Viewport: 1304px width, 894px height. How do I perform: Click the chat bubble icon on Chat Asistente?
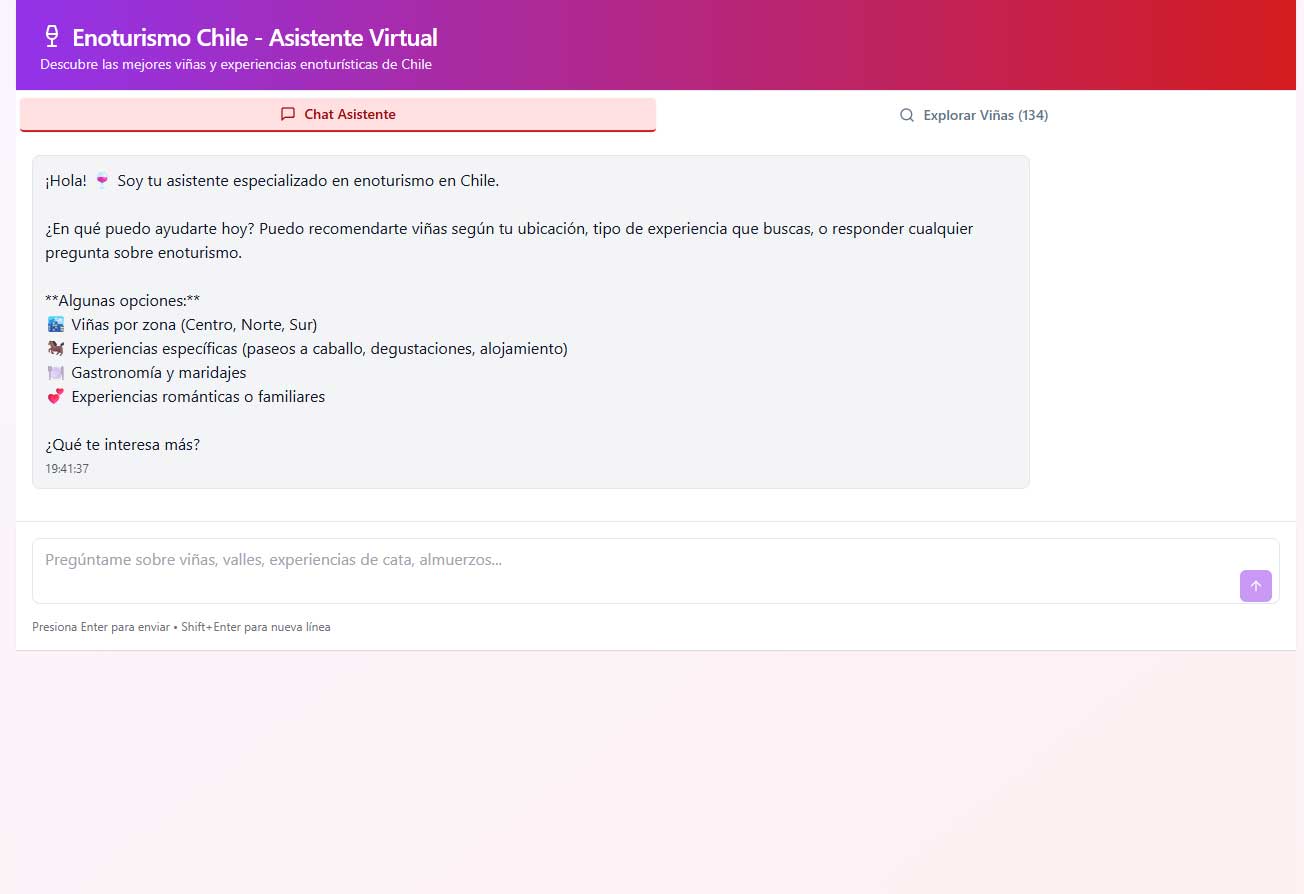click(x=288, y=114)
